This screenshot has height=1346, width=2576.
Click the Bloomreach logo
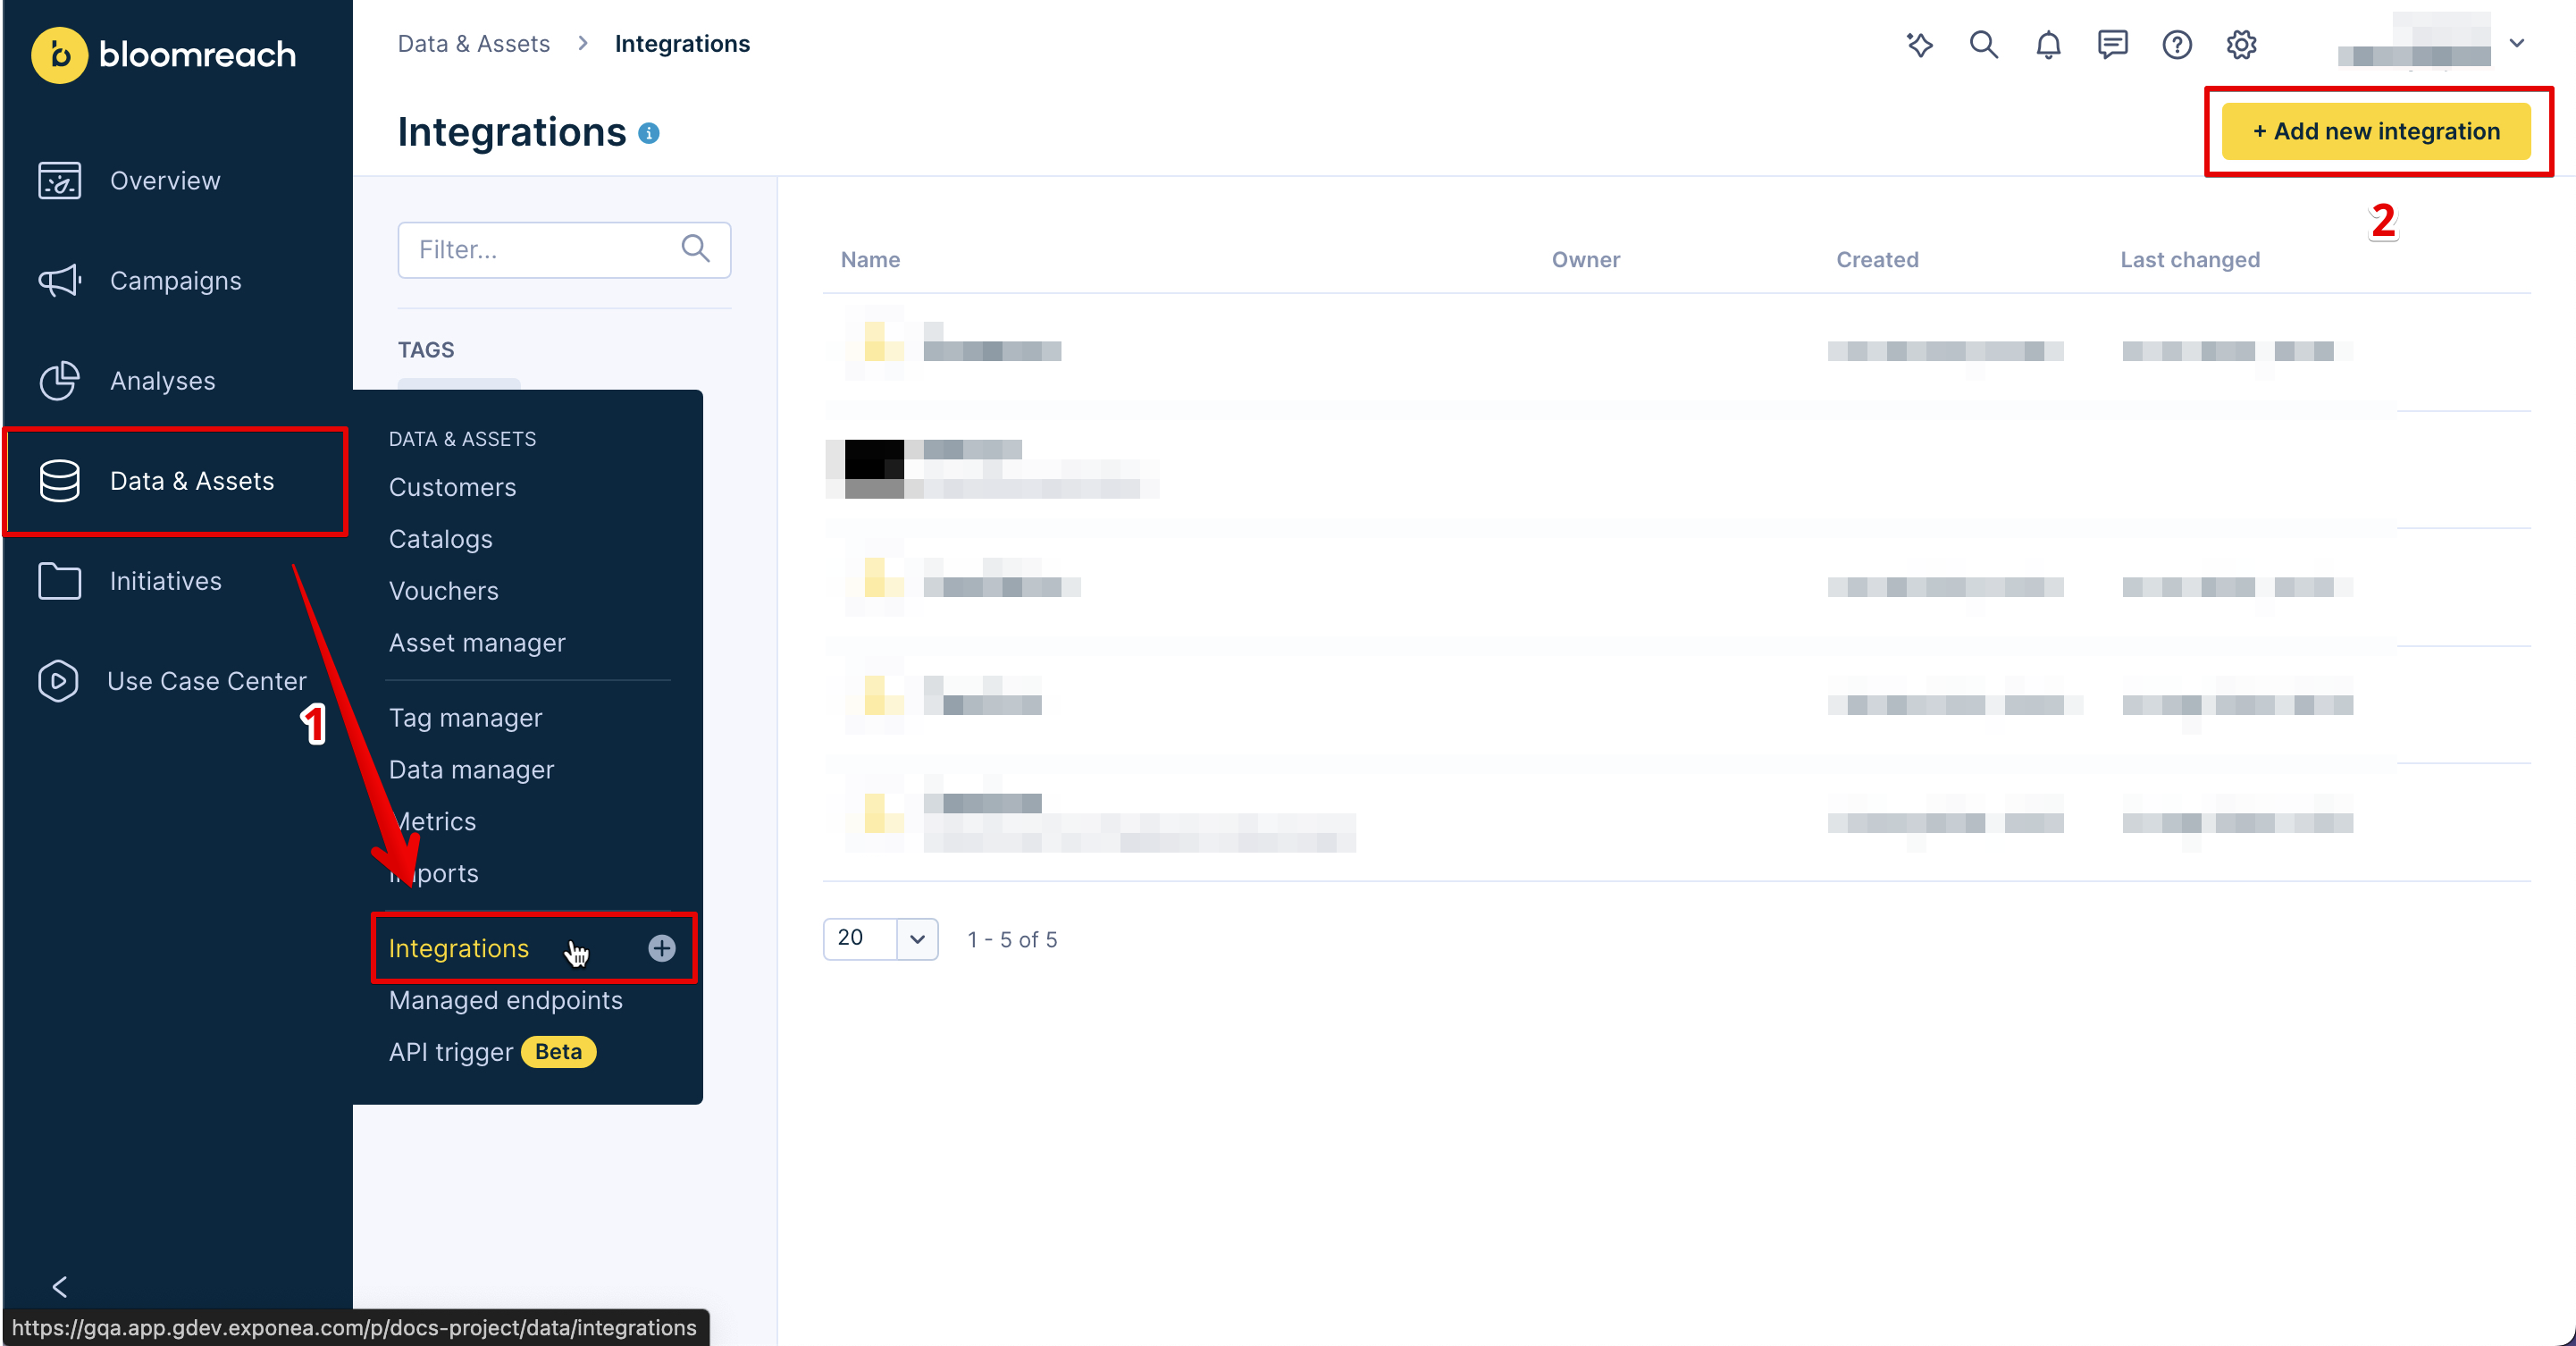click(164, 54)
